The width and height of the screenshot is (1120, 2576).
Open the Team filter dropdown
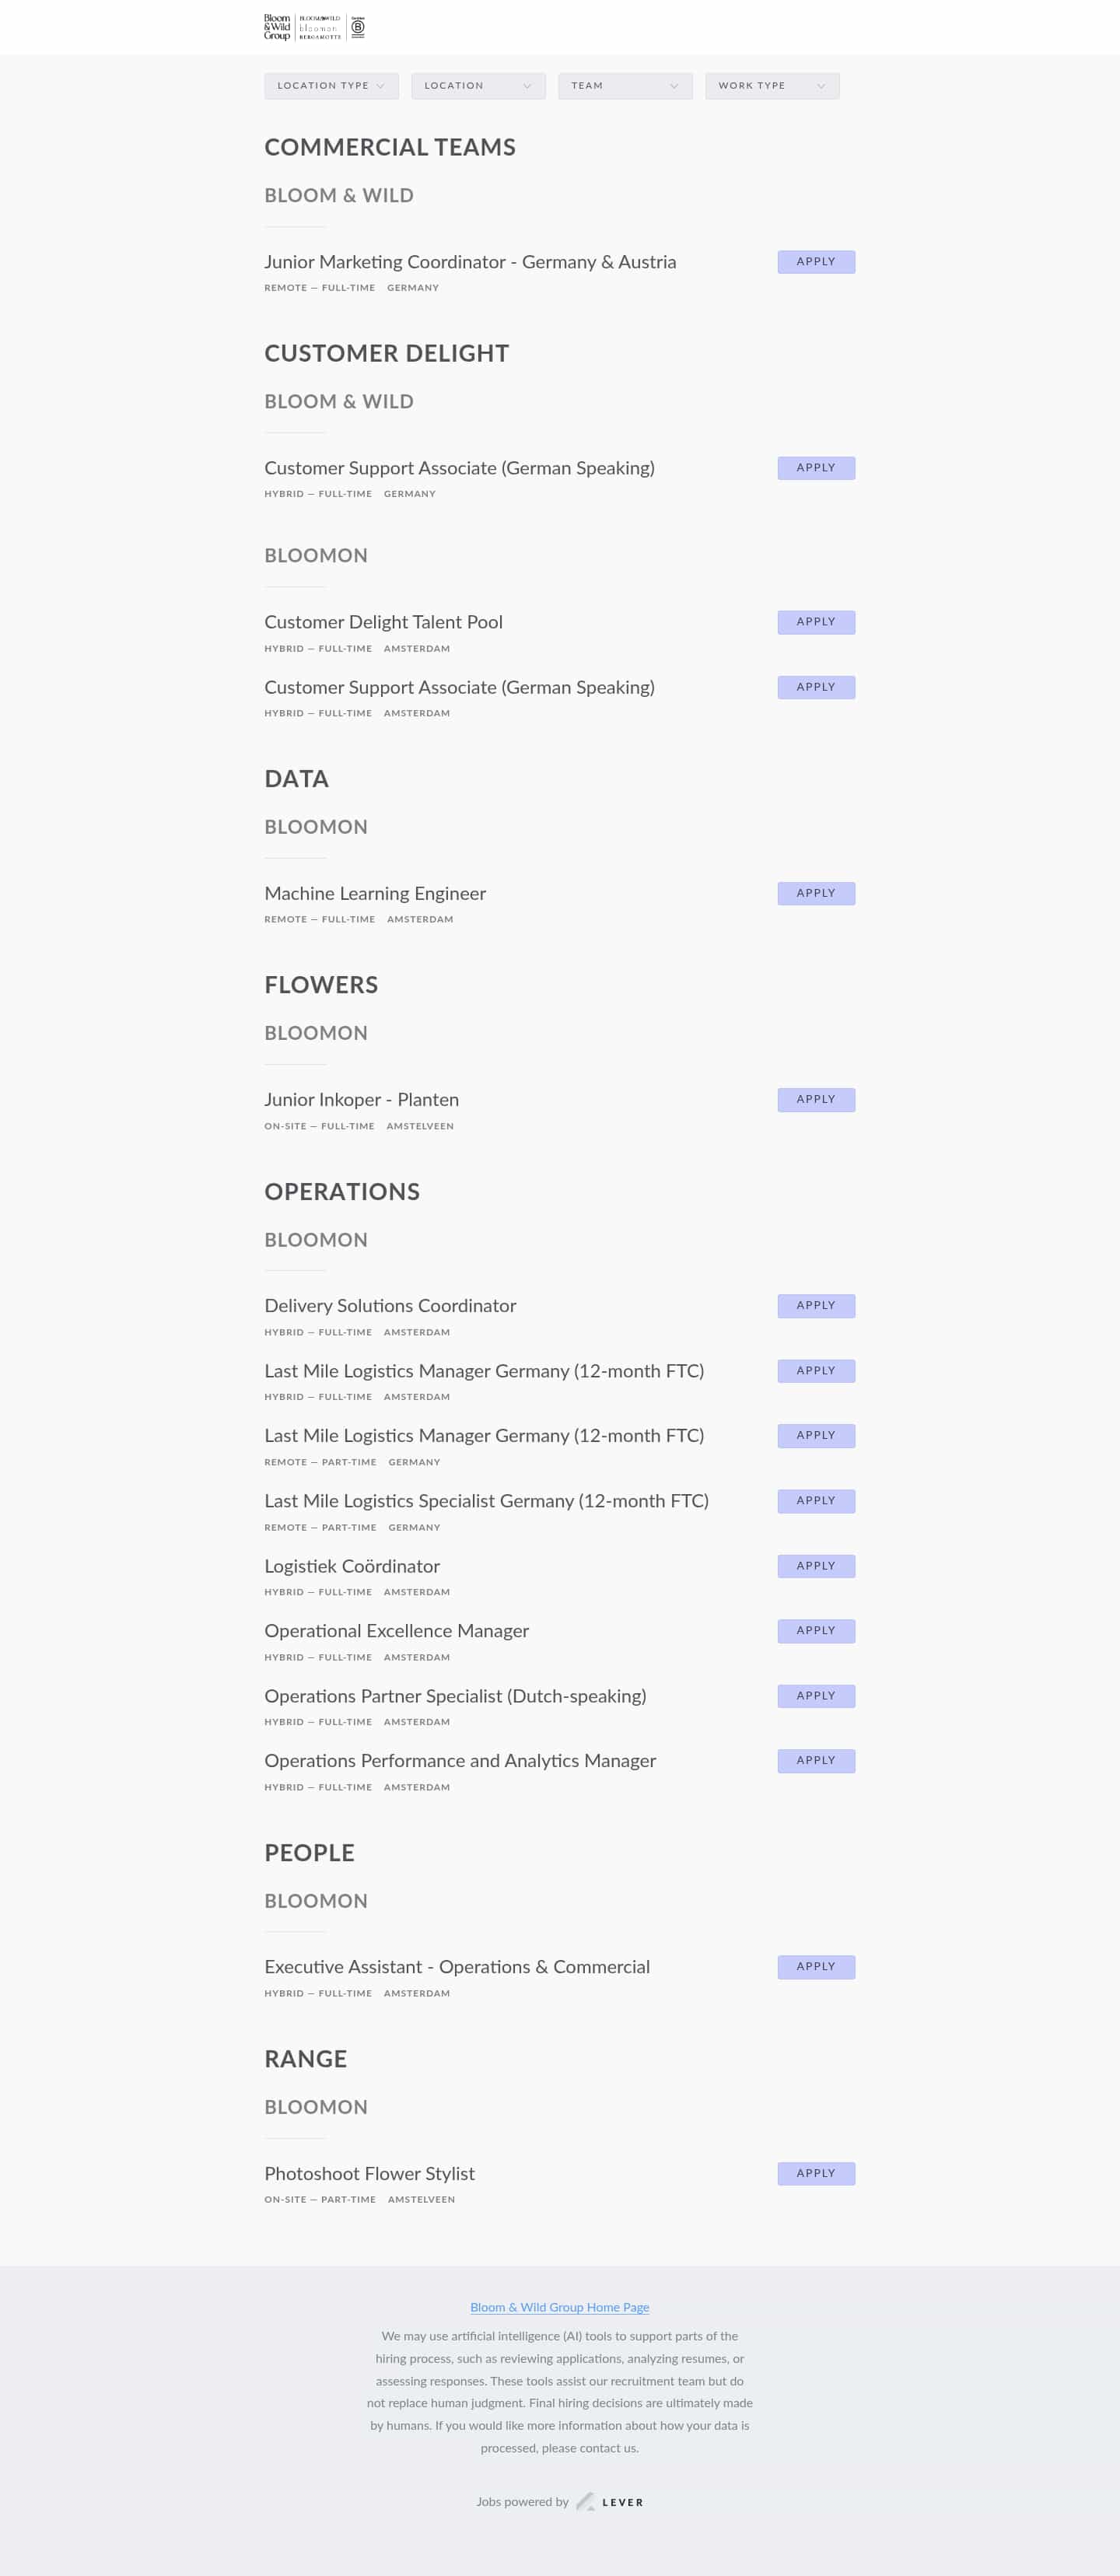point(625,86)
